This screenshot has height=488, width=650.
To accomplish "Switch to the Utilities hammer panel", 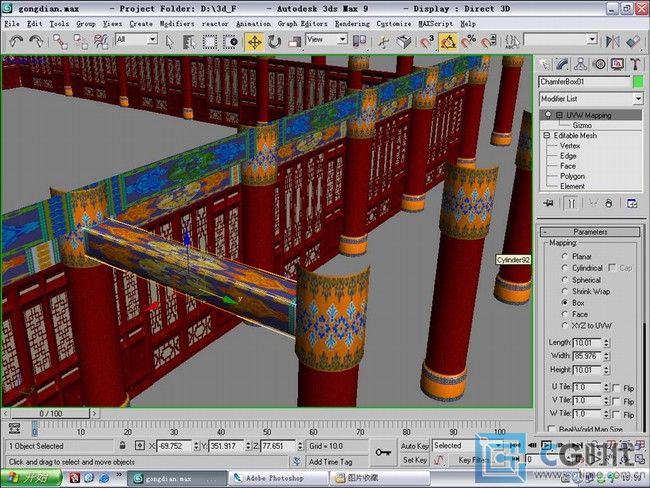I will 634,64.
